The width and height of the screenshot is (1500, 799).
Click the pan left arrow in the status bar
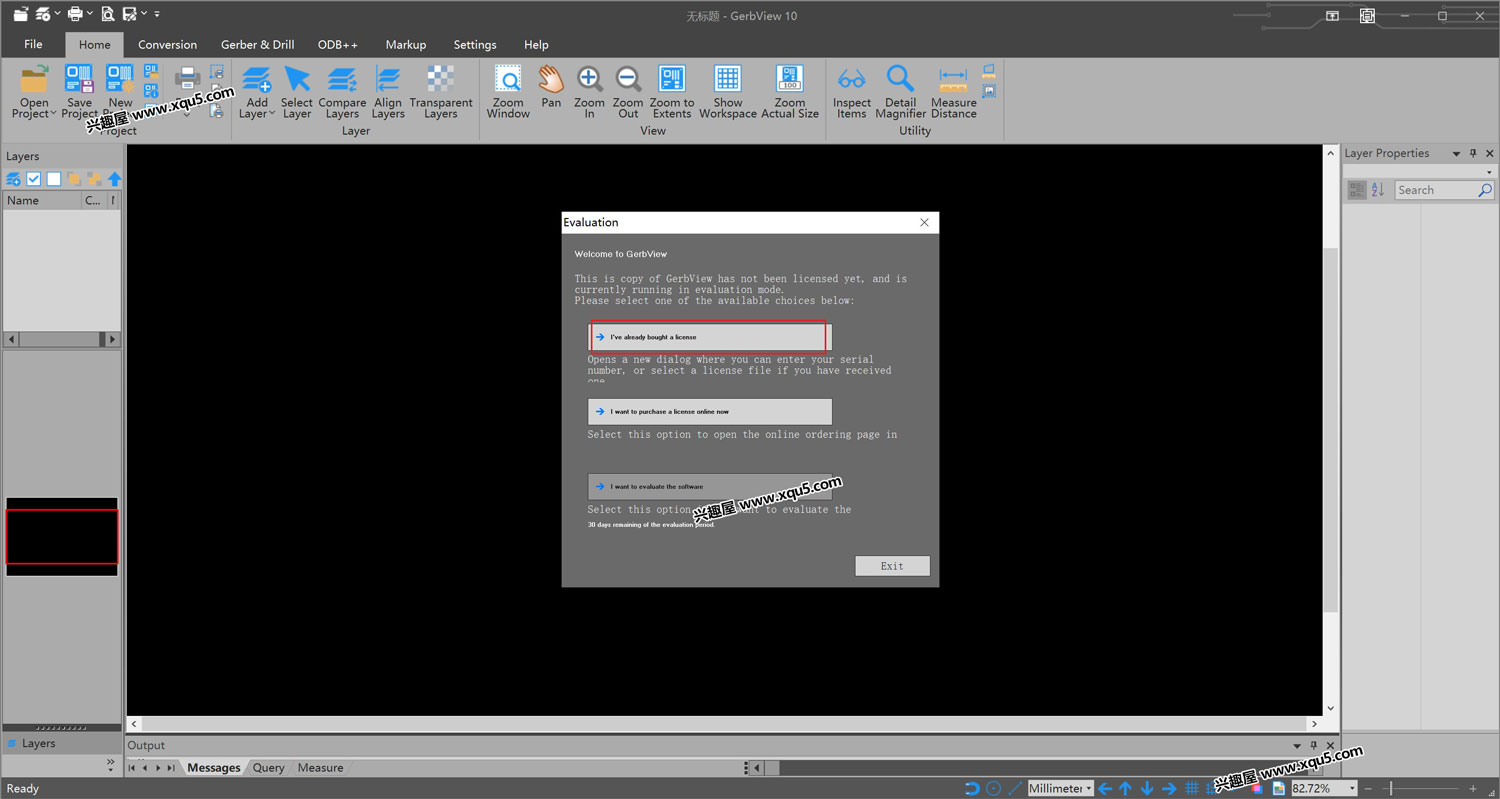point(1105,788)
